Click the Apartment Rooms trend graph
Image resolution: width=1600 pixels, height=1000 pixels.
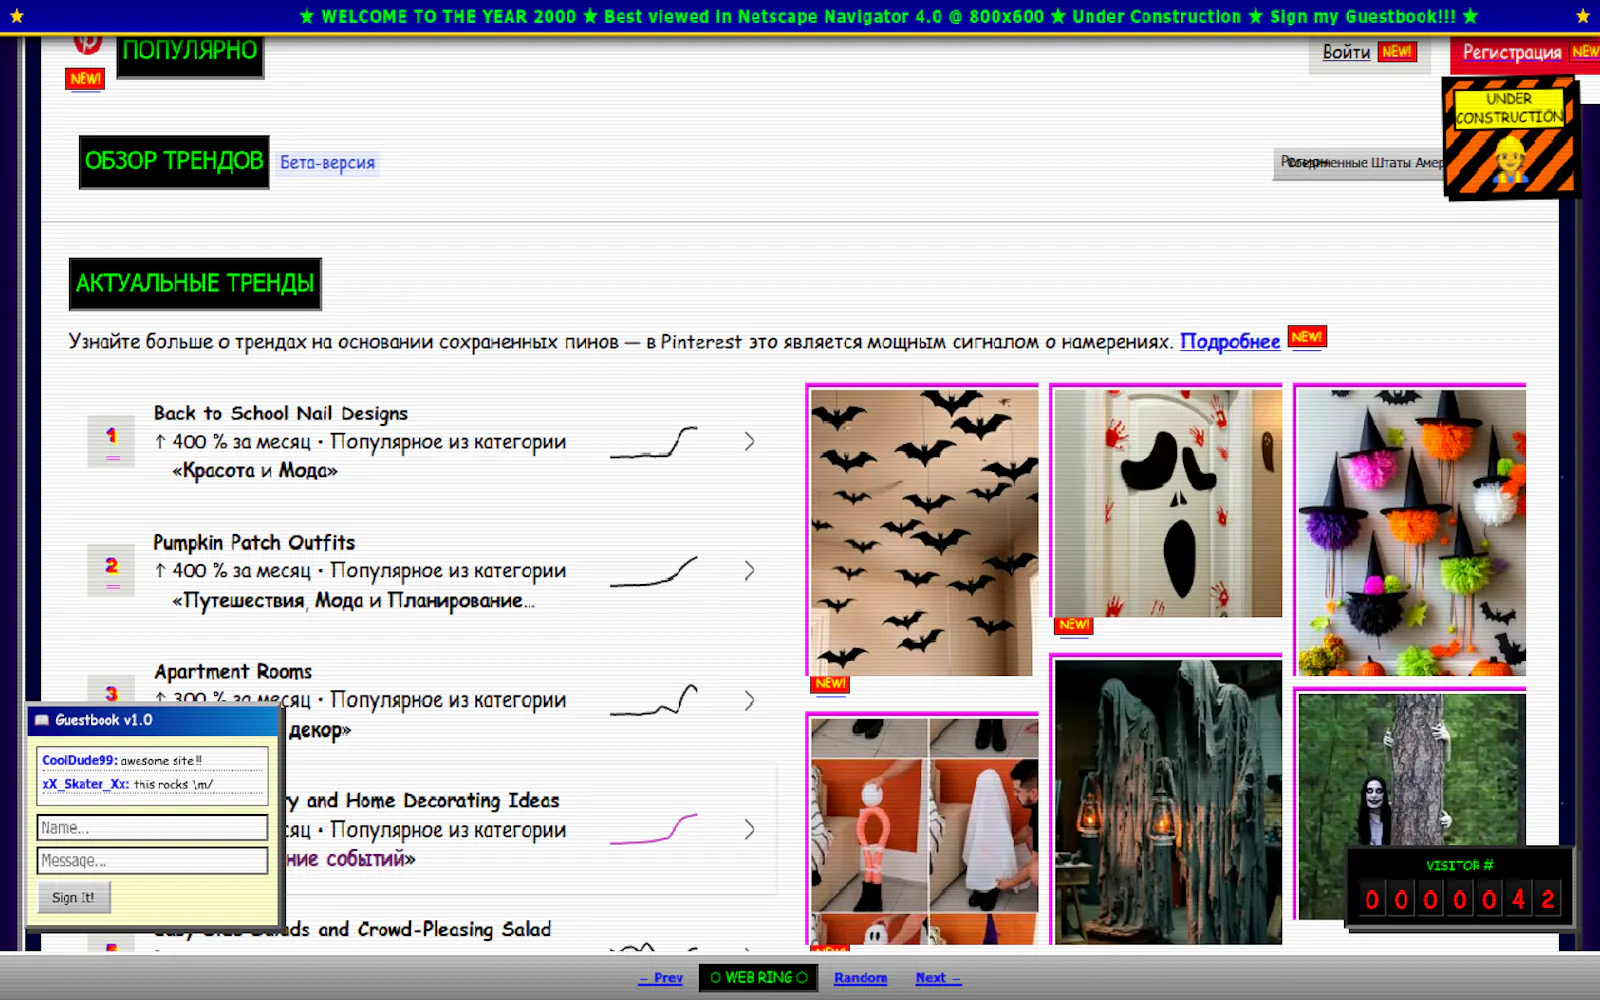click(653, 700)
